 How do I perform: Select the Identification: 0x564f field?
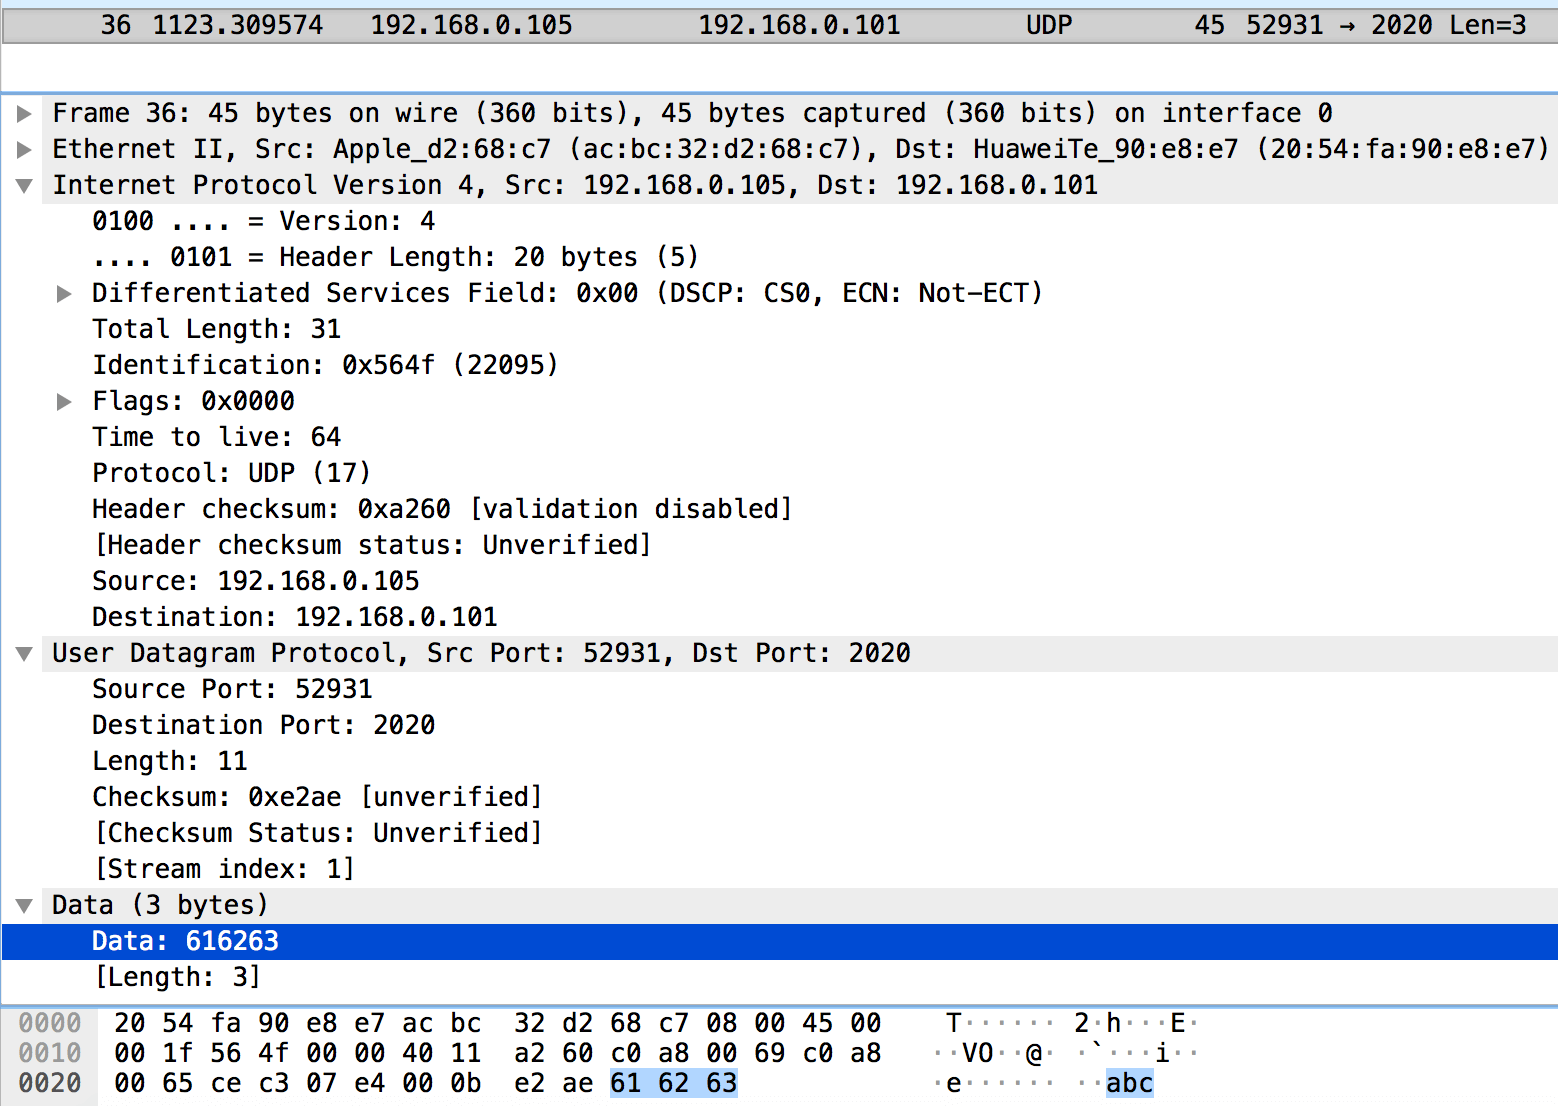coord(324,365)
